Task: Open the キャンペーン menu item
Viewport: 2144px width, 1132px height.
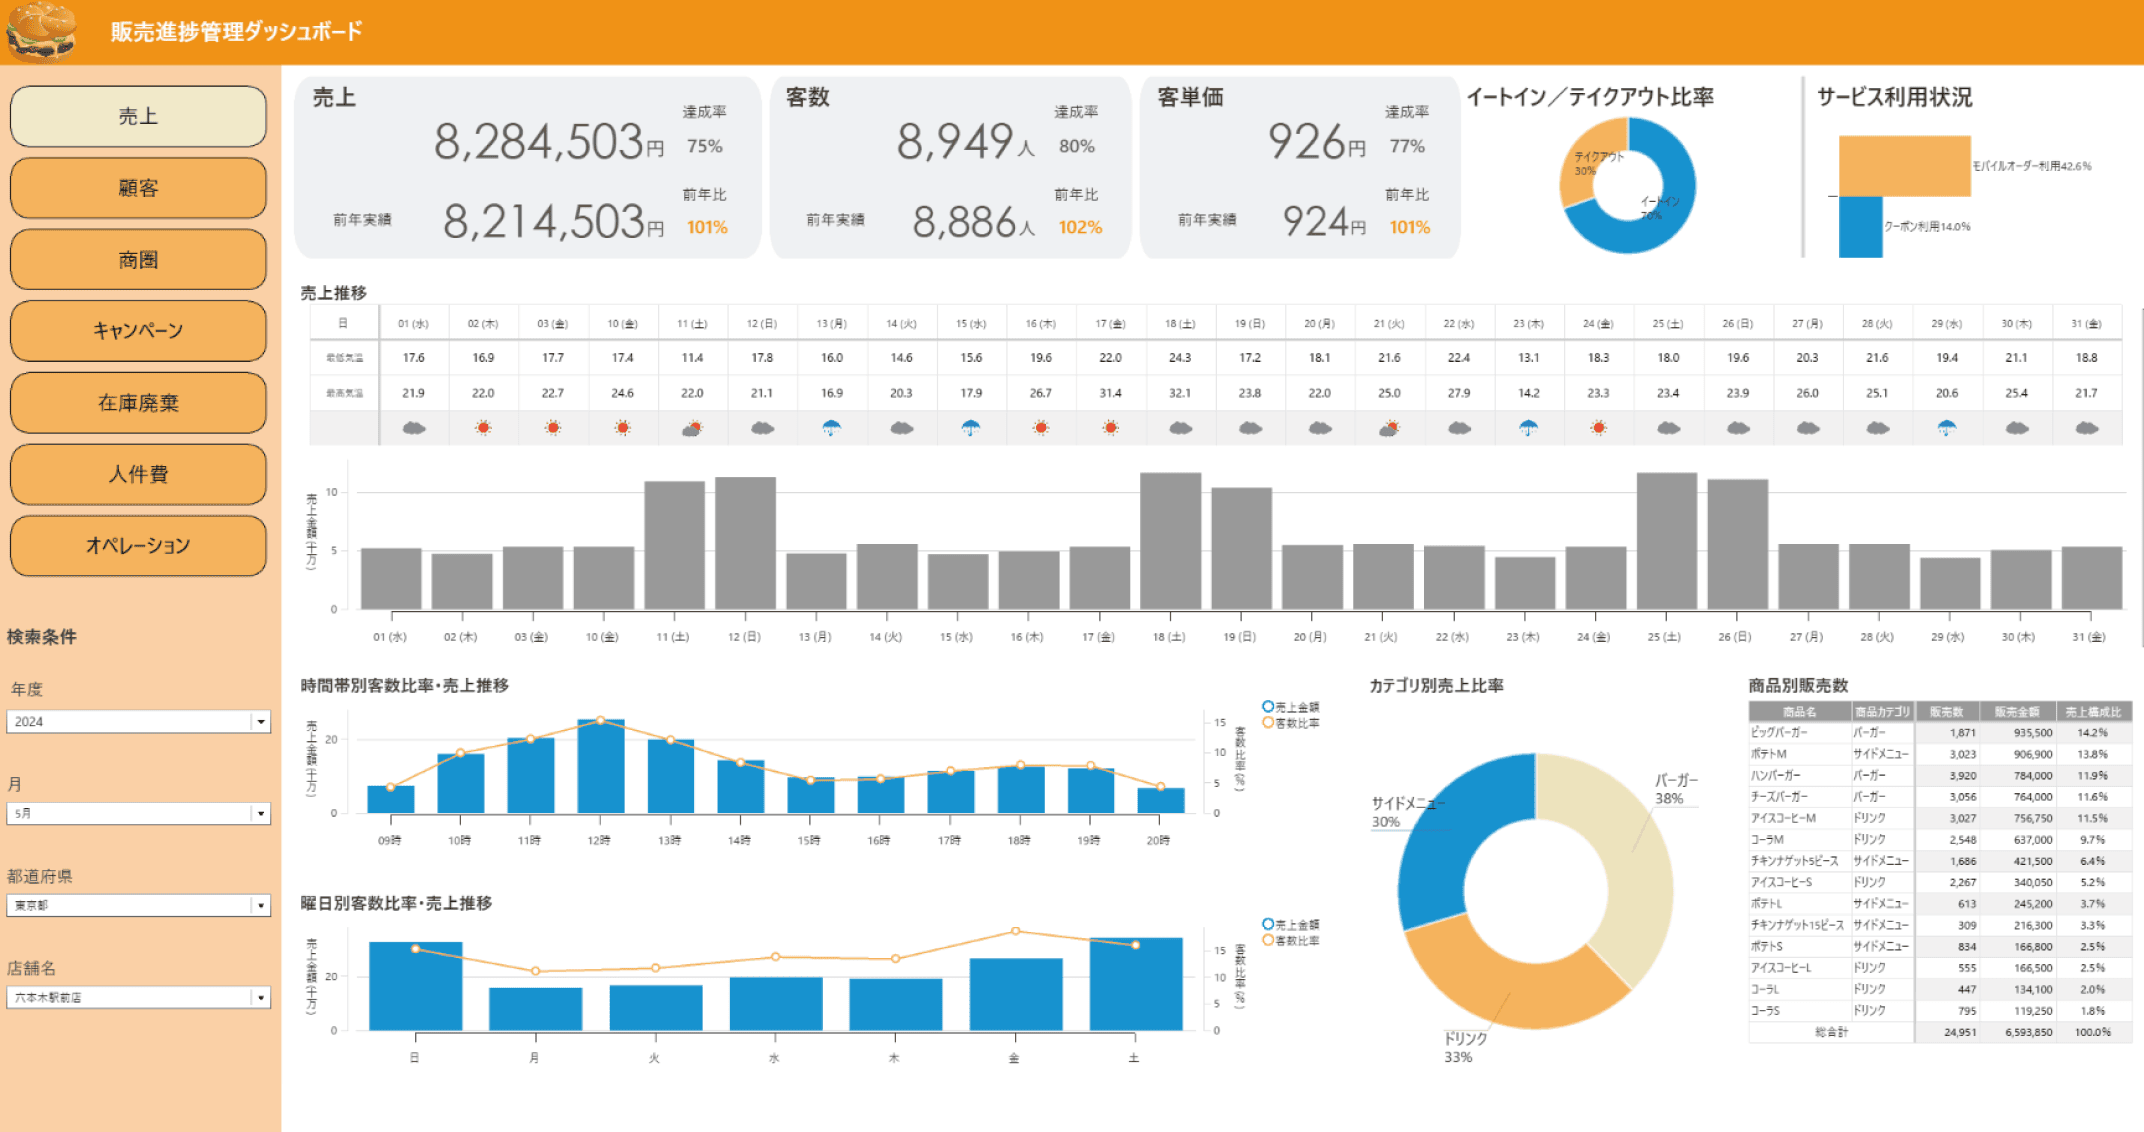Action: pyautogui.click(x=138, y=331)
